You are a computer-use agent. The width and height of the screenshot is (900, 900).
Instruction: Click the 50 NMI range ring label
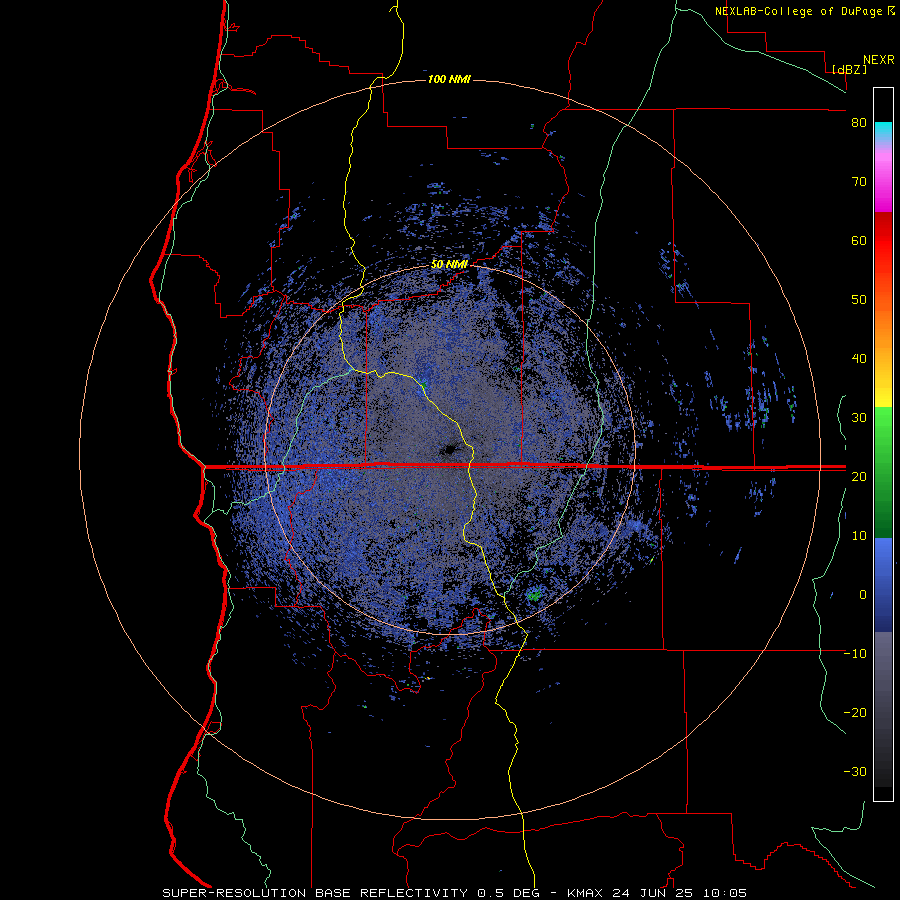click(x=449, y=264)
